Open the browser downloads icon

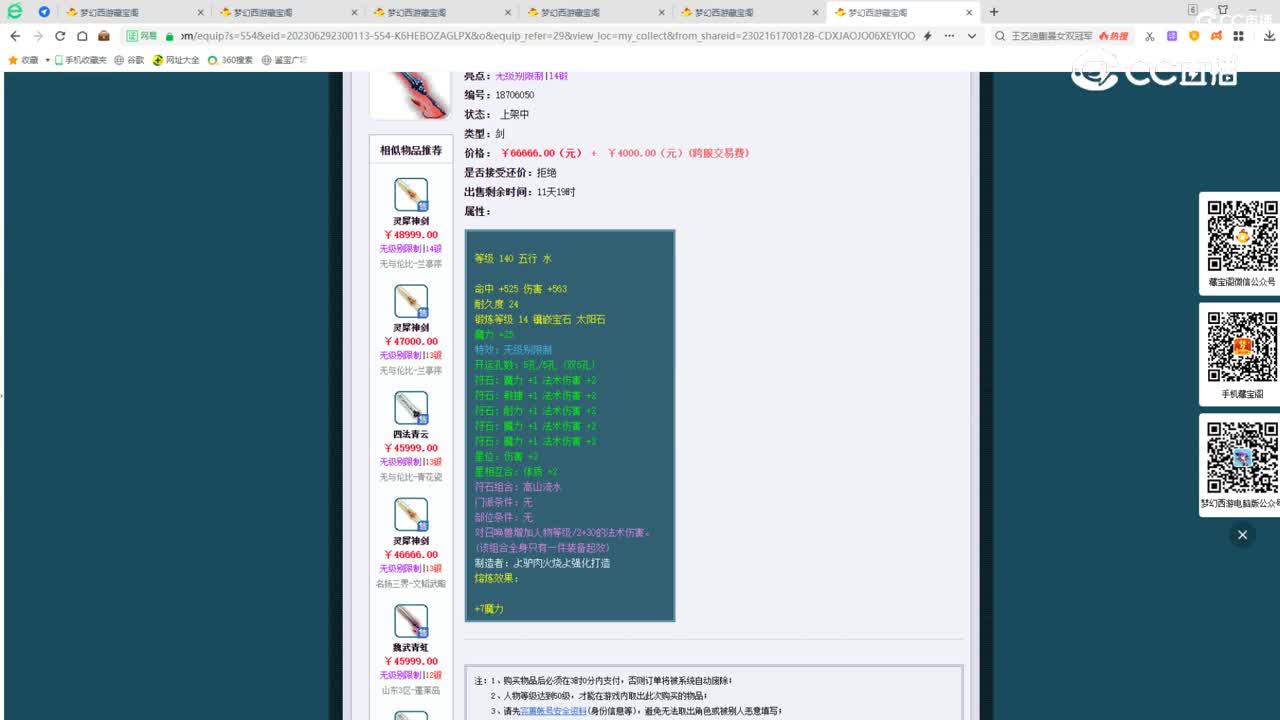[1270, 37]
